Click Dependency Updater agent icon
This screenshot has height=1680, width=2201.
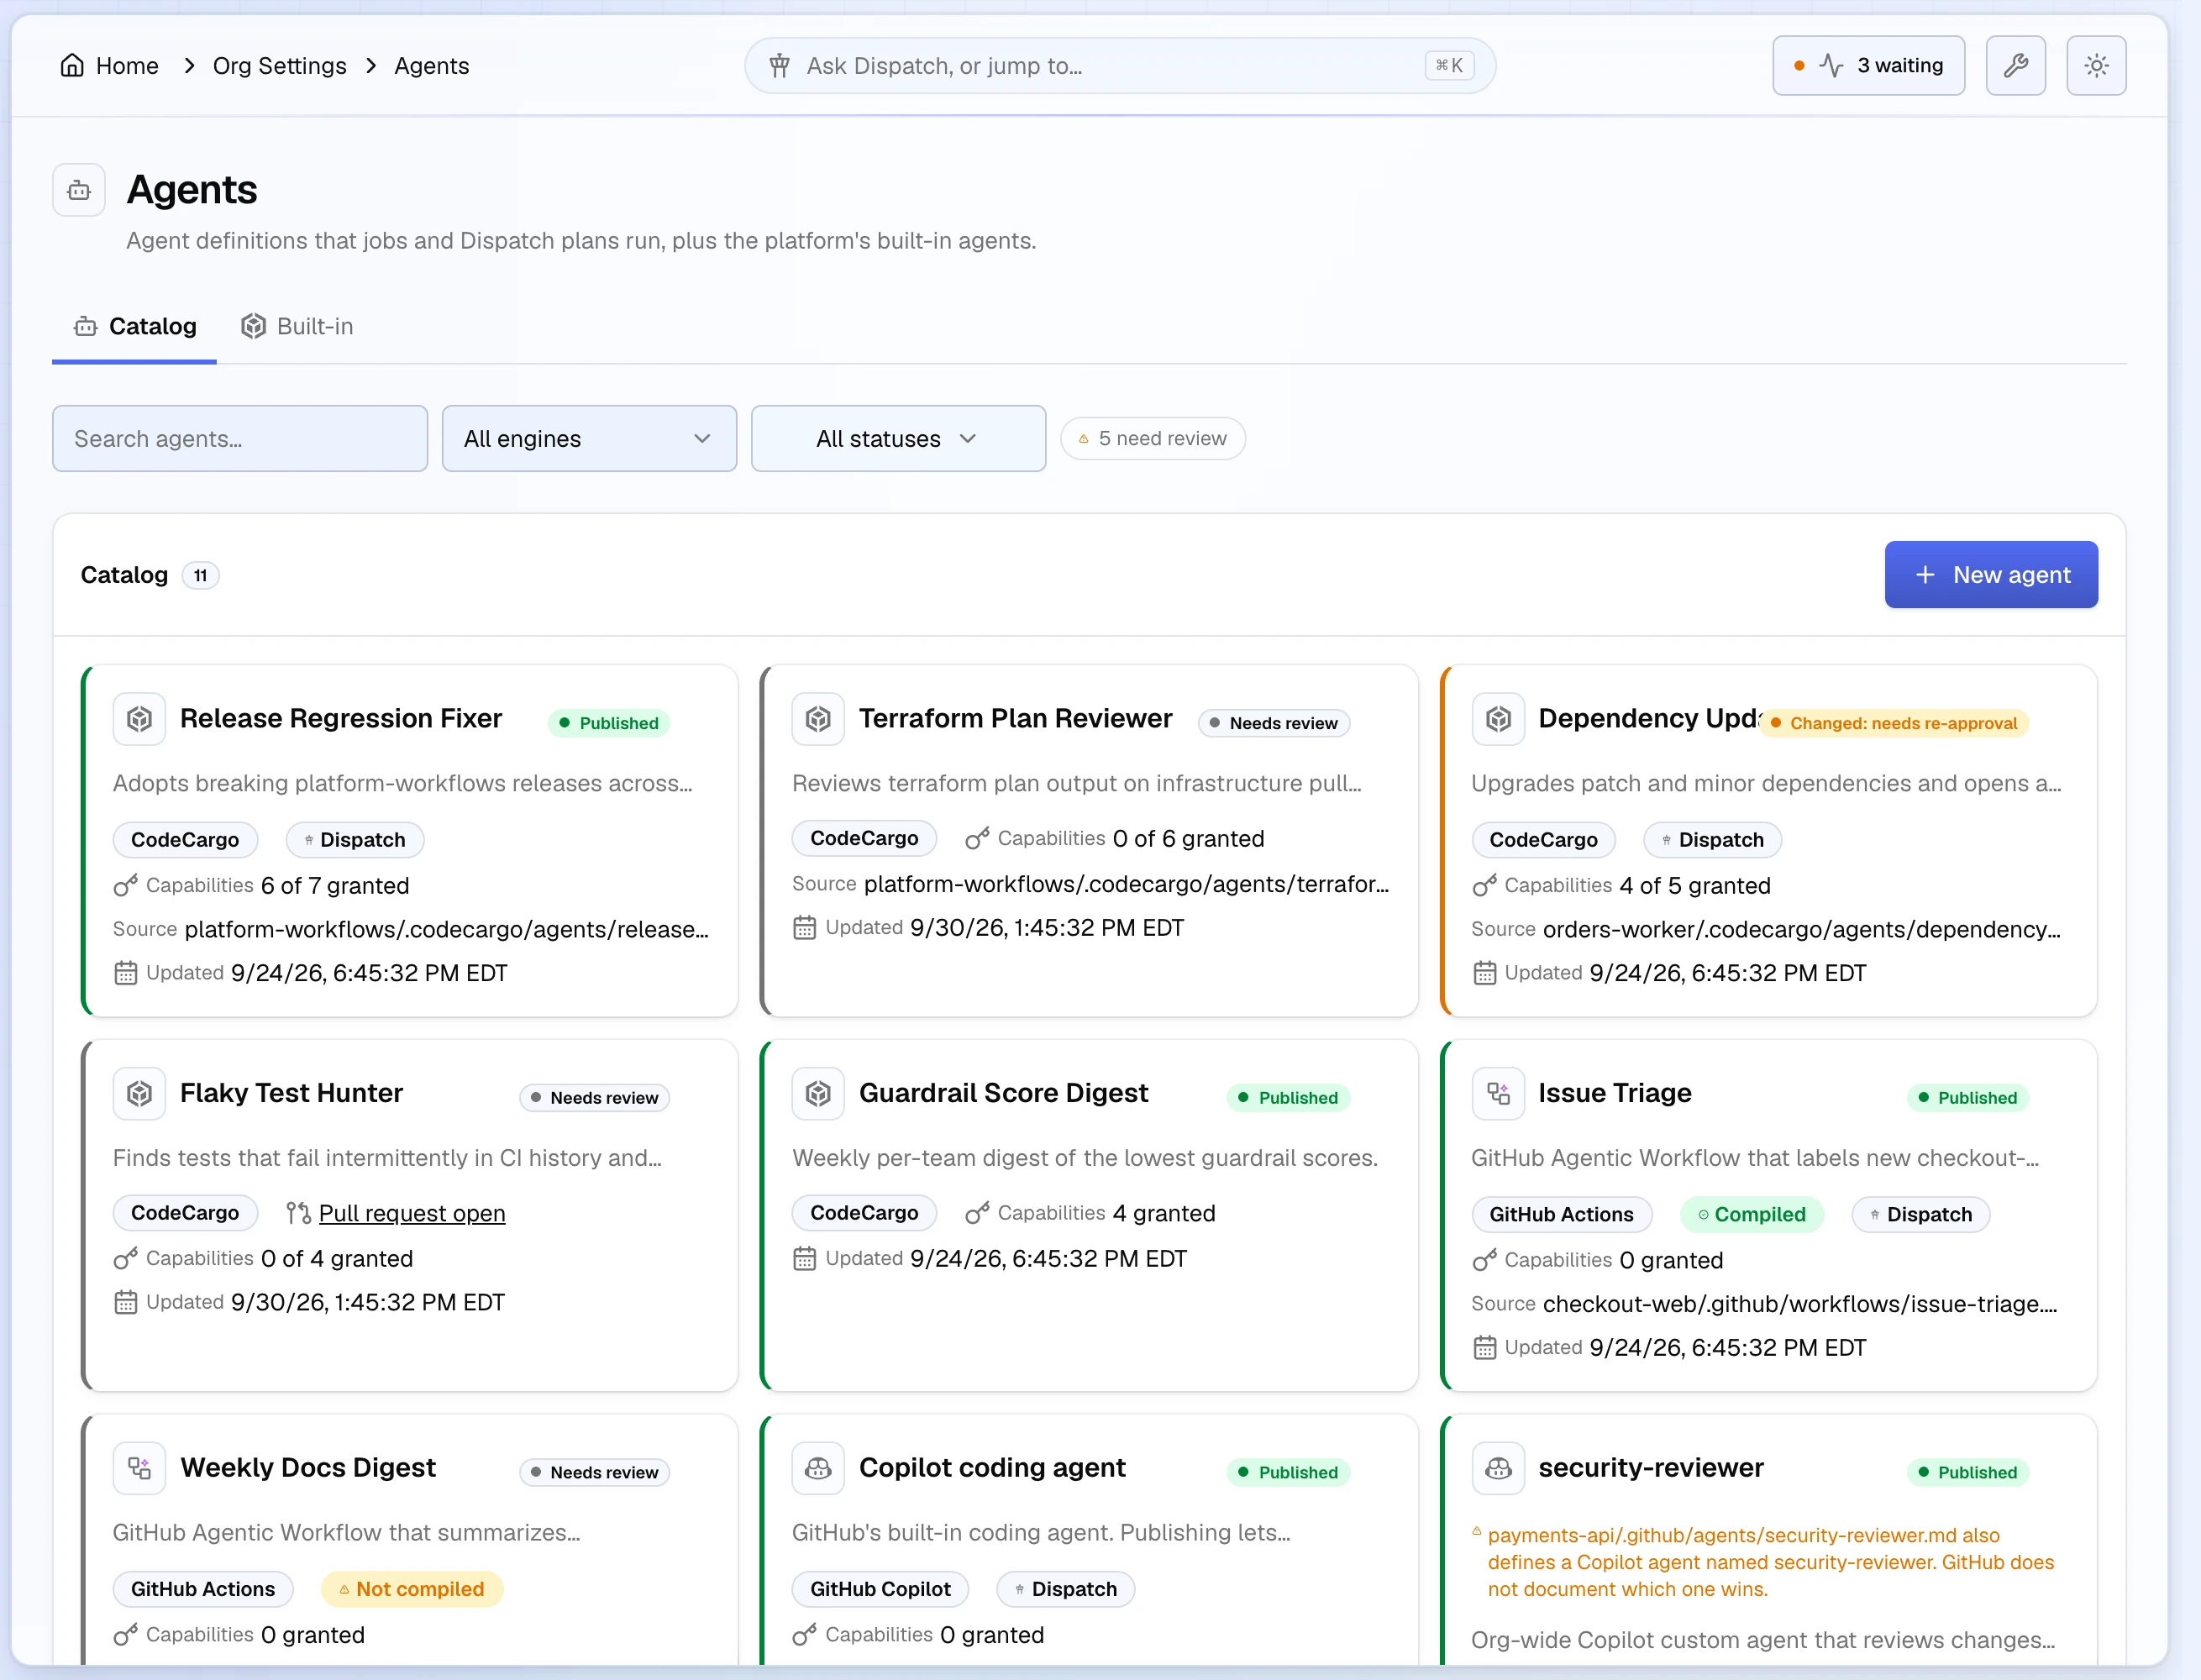(x=1498, y=719)
